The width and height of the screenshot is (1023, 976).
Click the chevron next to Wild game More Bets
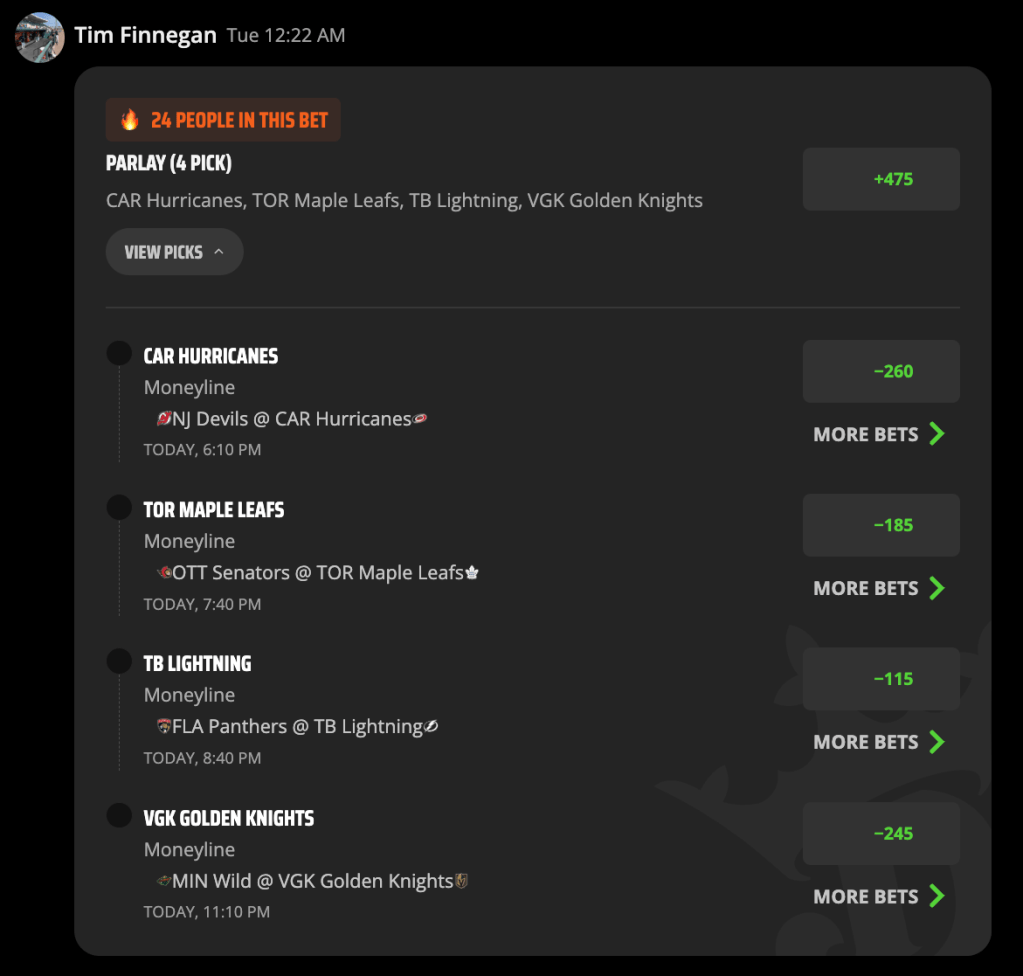pos(937,896)
